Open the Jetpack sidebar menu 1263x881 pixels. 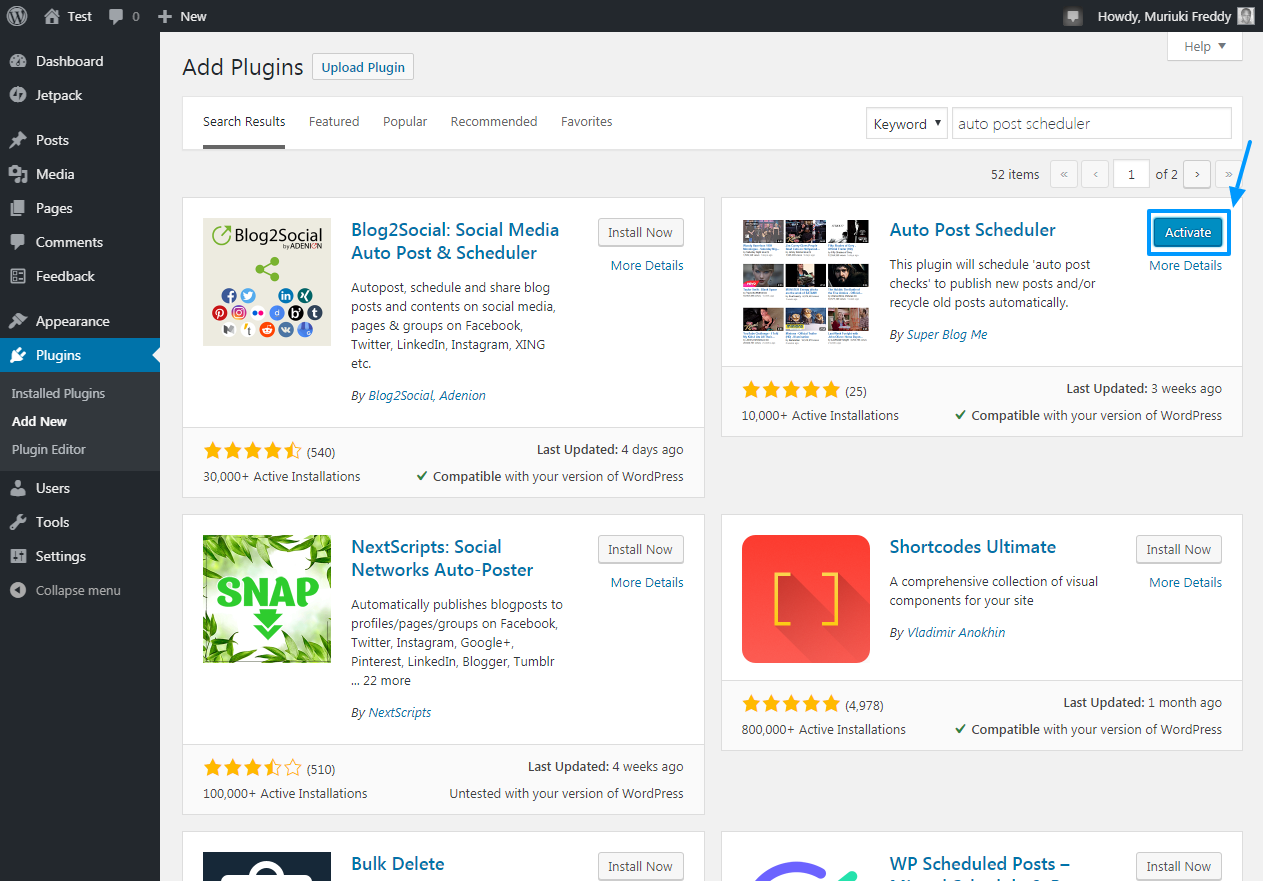pyautogui.click(x=80, y=95)
